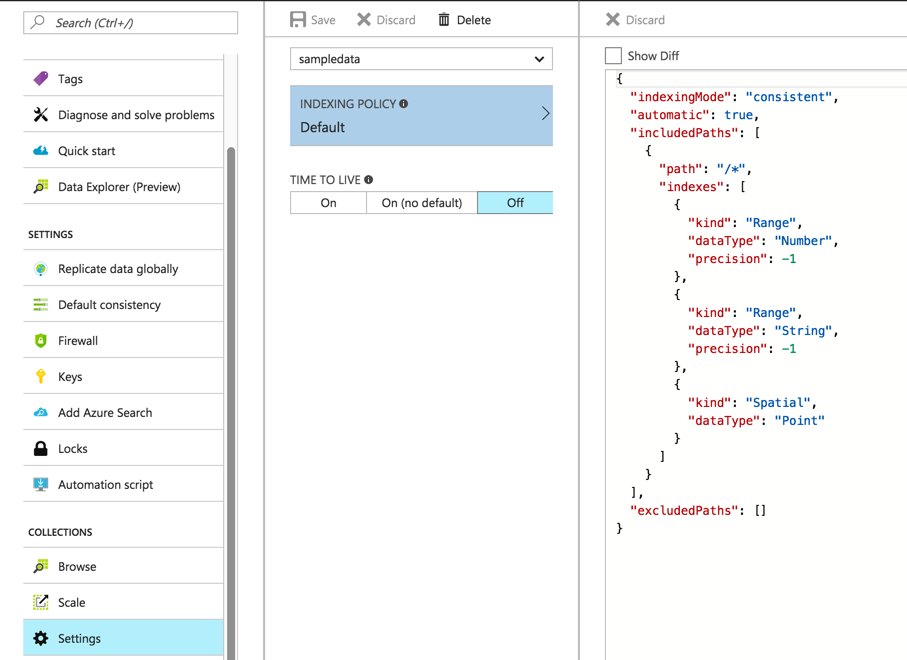Viewport: 907px width, 660px height.
Task: Go to Quick start
Action: (123, 150)
